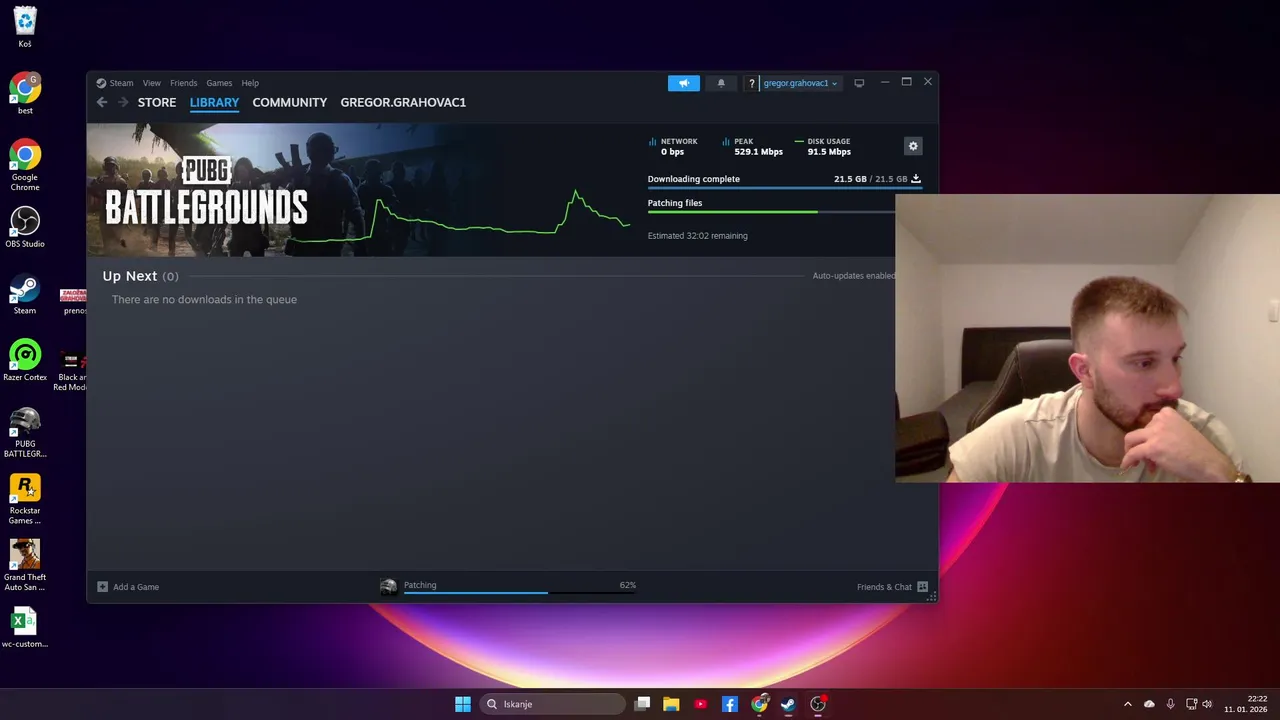Open the GREGOR.GRAHOVAC1 profile tab
1280x720 pixels.
pos(403,102)
